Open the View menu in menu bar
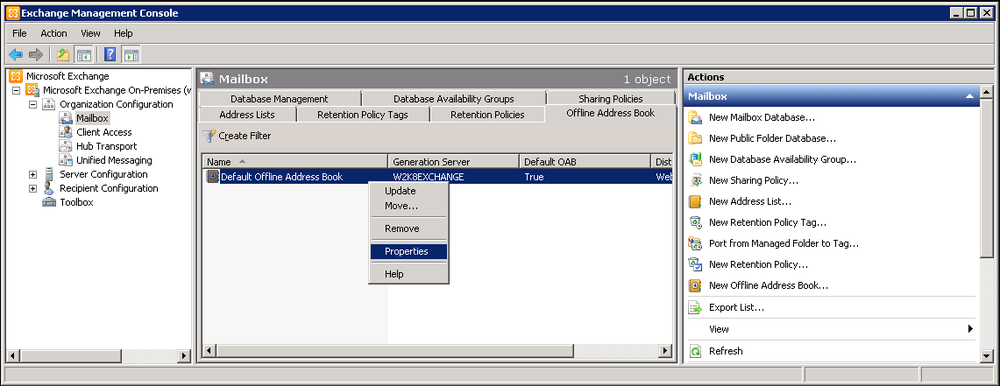This screenshot has width=1000, height=386. [x=91, y=33]
